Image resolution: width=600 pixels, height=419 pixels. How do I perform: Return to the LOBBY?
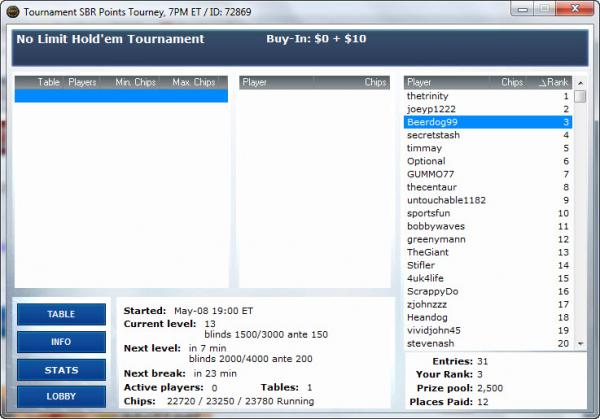coord(61,397)
